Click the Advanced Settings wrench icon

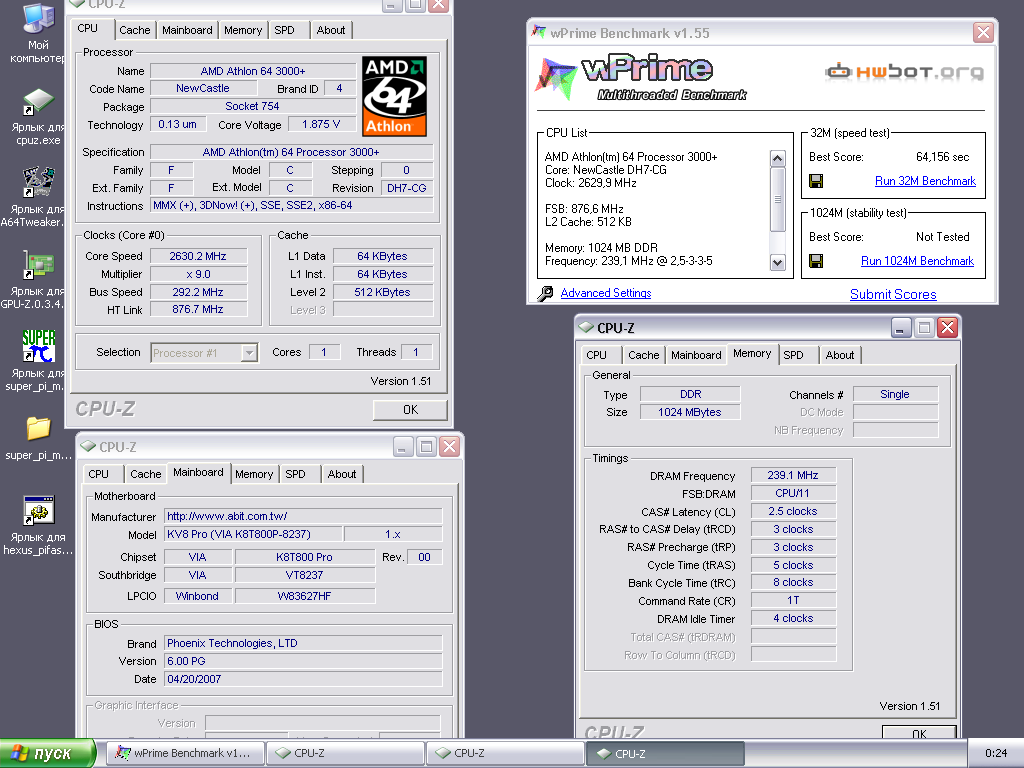coord(545,293)
